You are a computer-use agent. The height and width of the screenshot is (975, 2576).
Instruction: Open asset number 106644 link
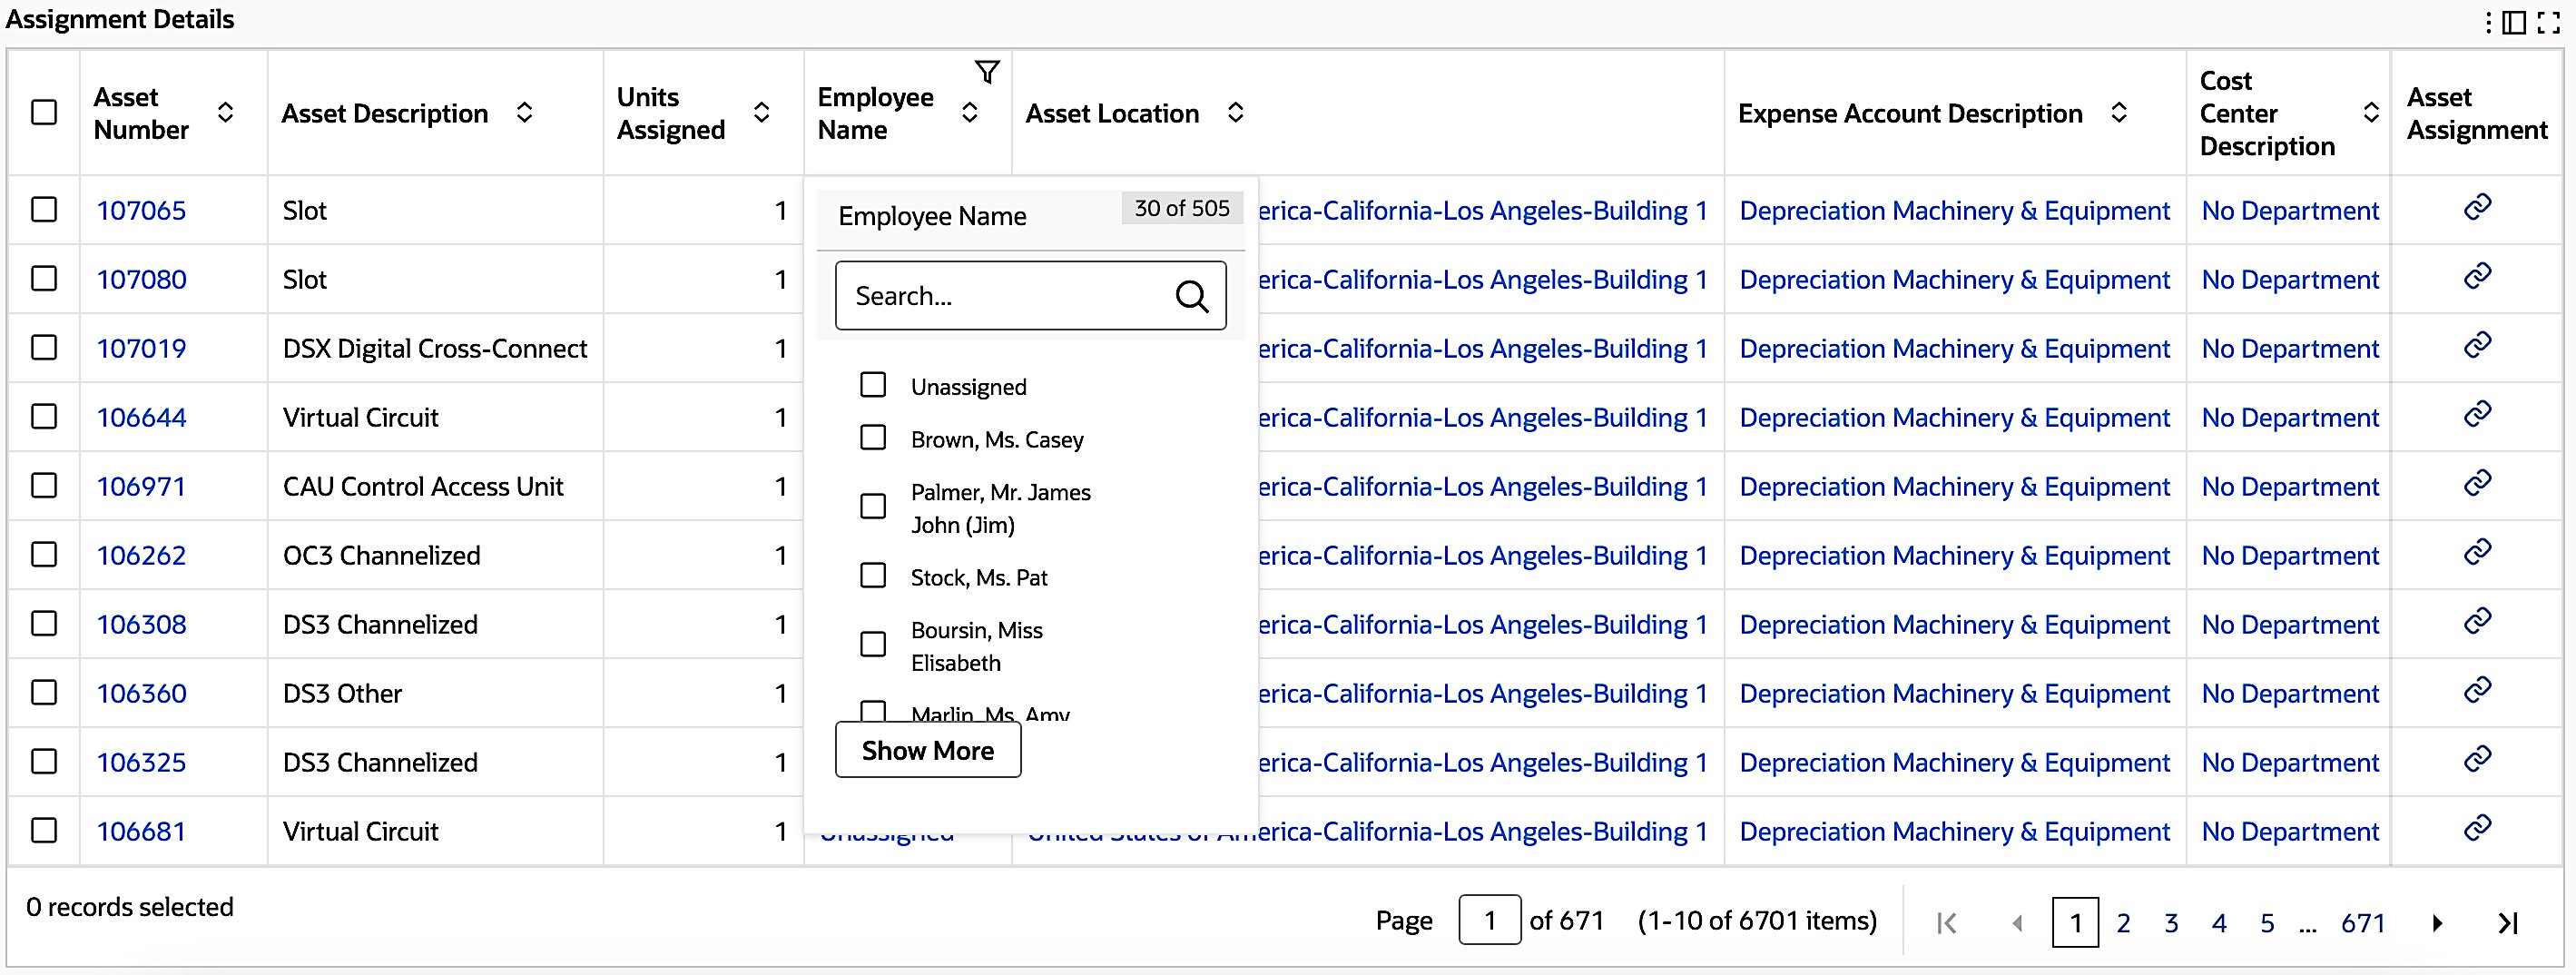pos(141,418)
